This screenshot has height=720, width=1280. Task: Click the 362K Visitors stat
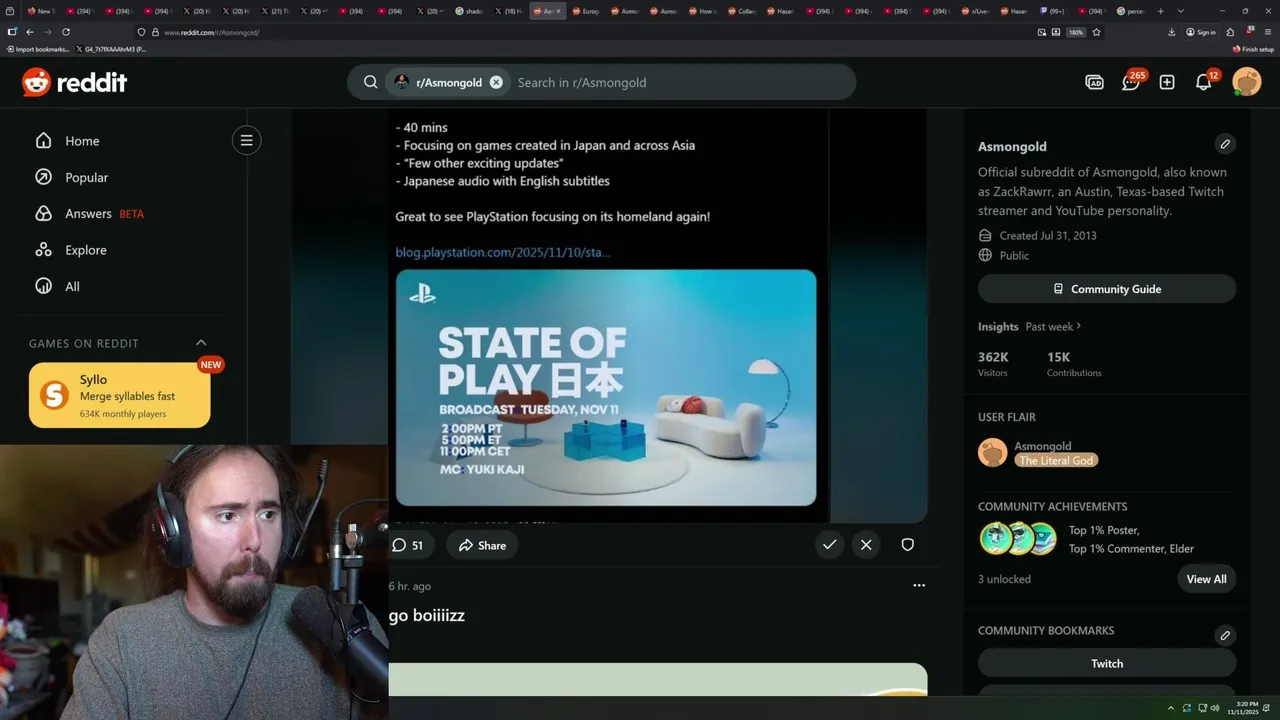tap(994, 364)
